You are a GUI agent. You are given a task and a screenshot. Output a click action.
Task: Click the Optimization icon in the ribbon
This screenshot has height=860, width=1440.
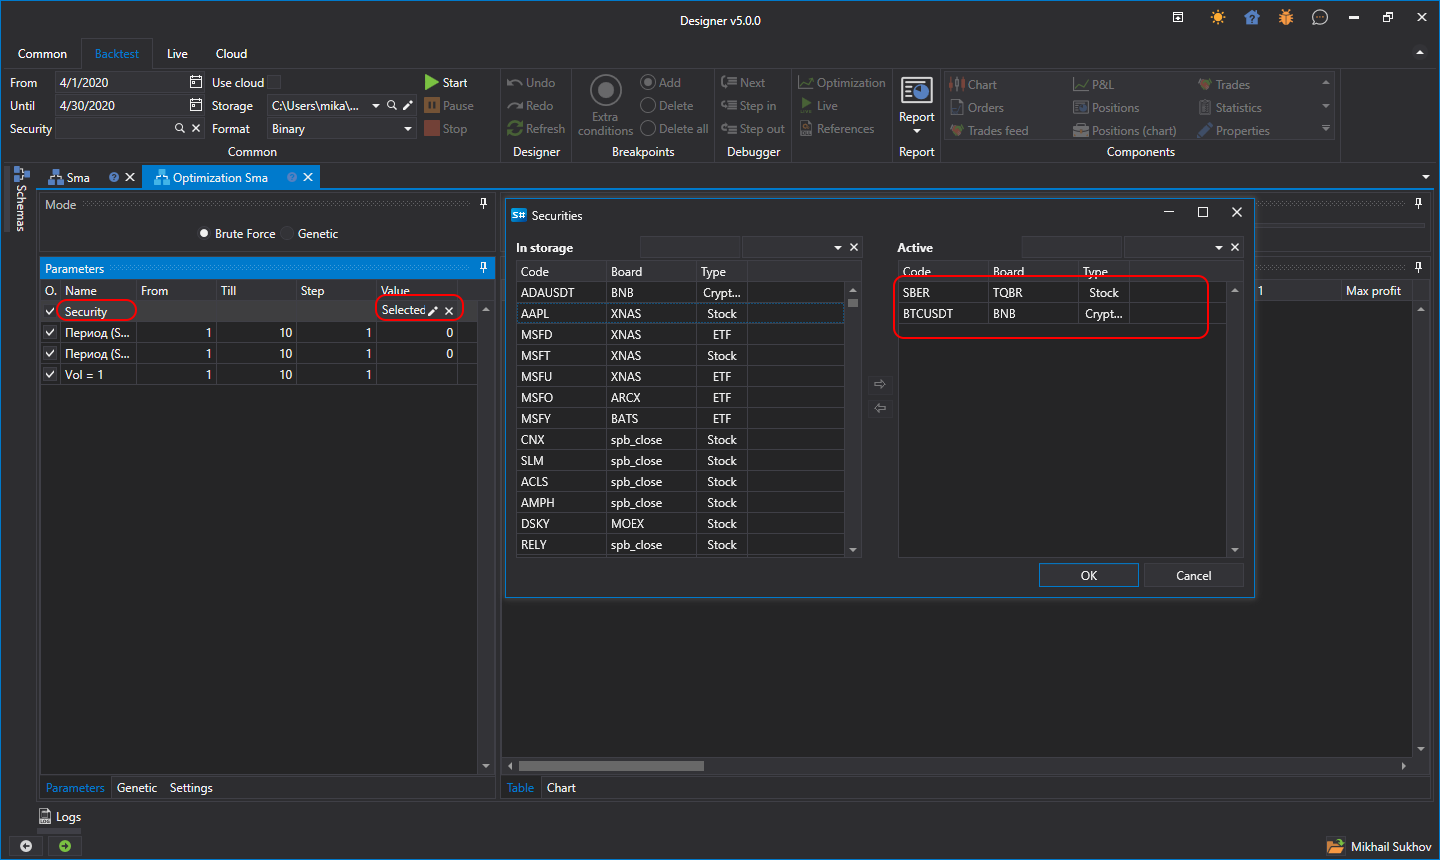coord(806,82)
